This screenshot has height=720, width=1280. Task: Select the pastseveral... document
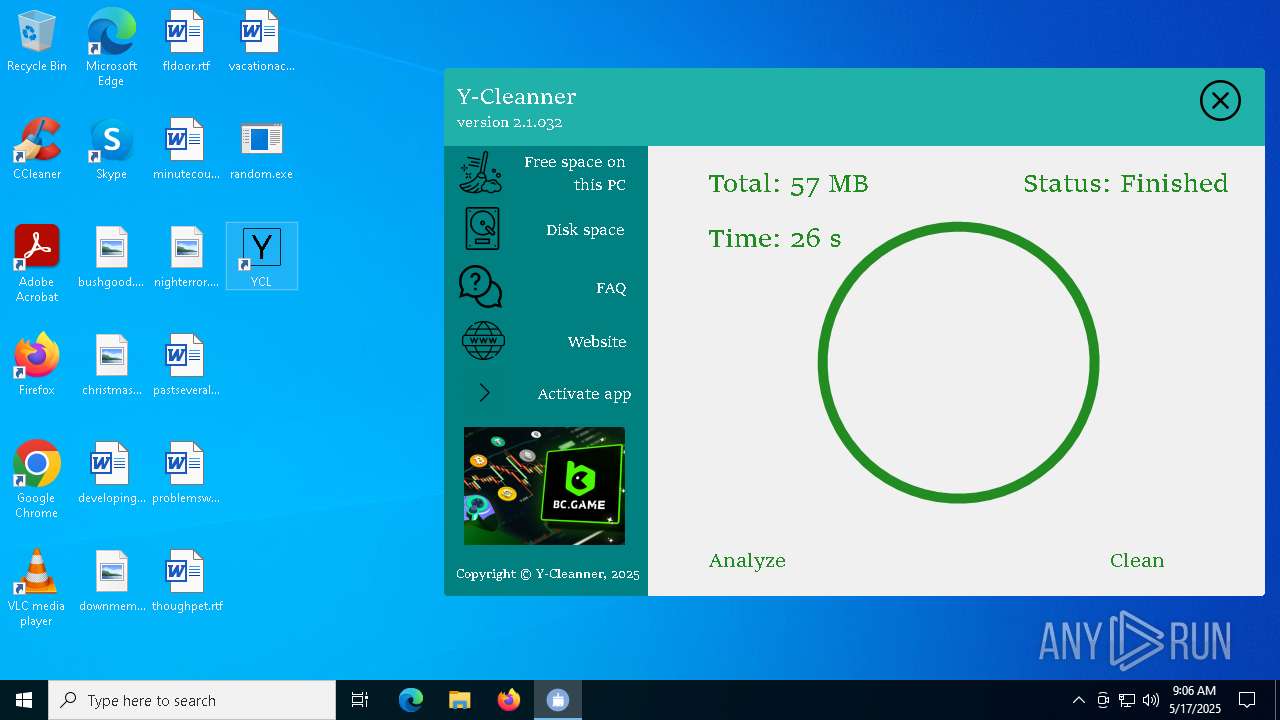point(186,366)
